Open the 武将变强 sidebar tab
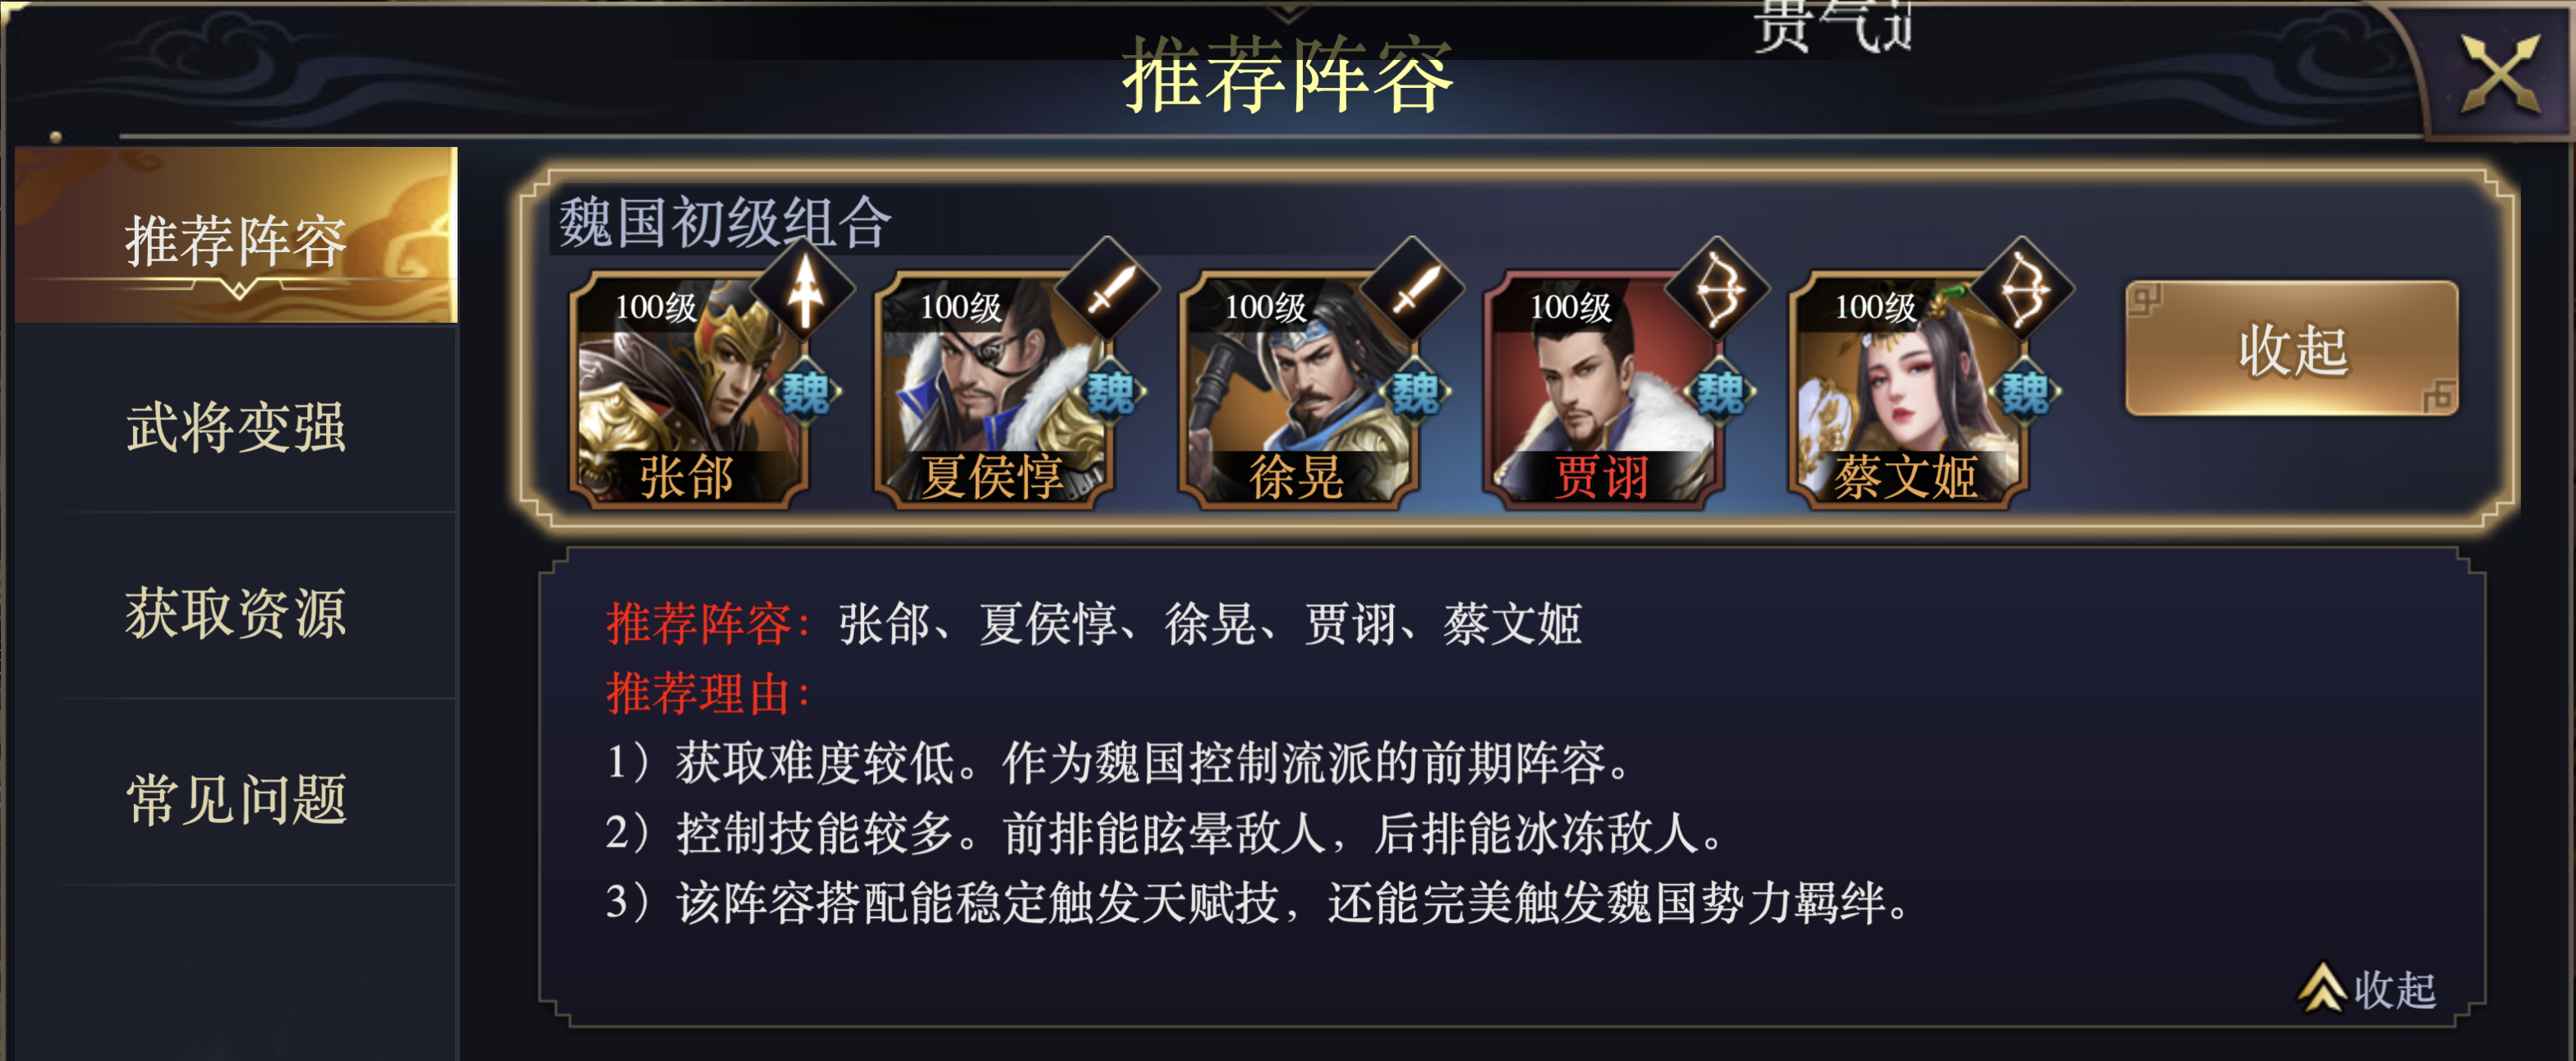Screen dimensions: 2576x1061 [236, 426]
